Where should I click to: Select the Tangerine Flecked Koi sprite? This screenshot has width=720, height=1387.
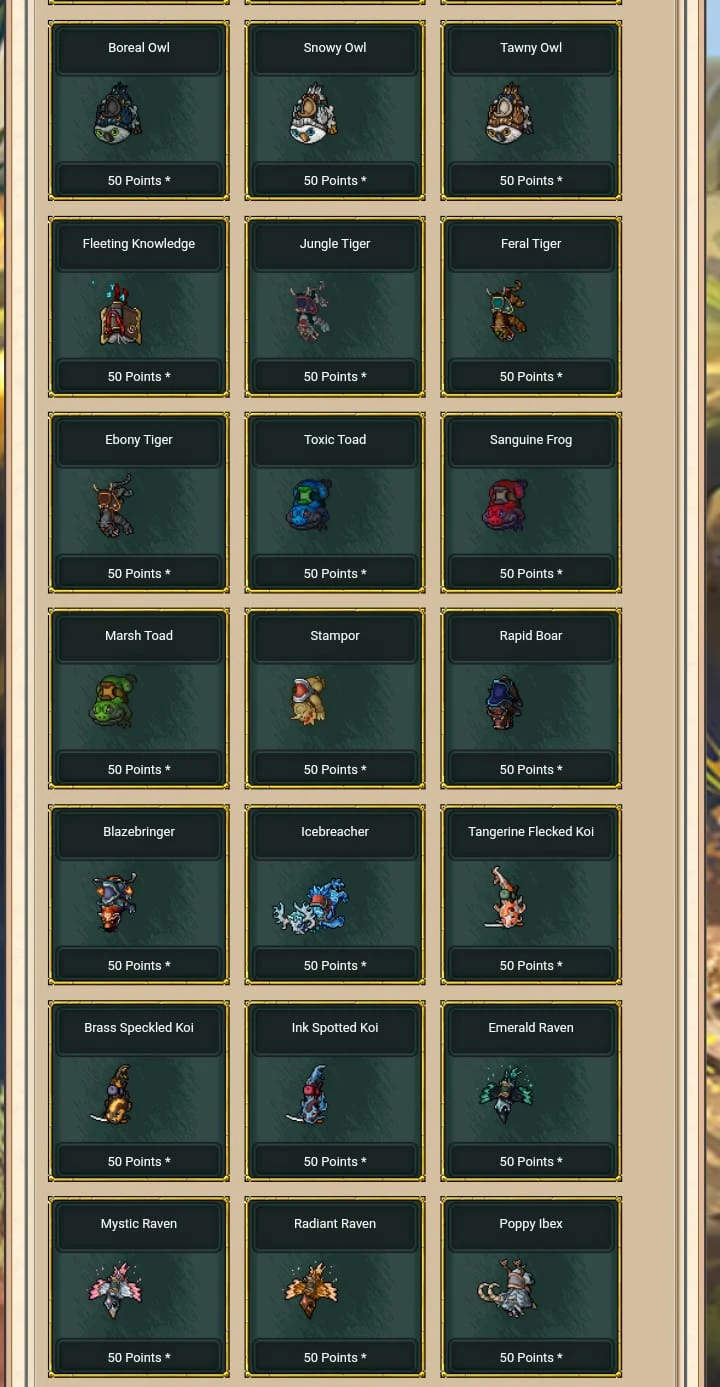pyautogui.click(x=505, y=897)
